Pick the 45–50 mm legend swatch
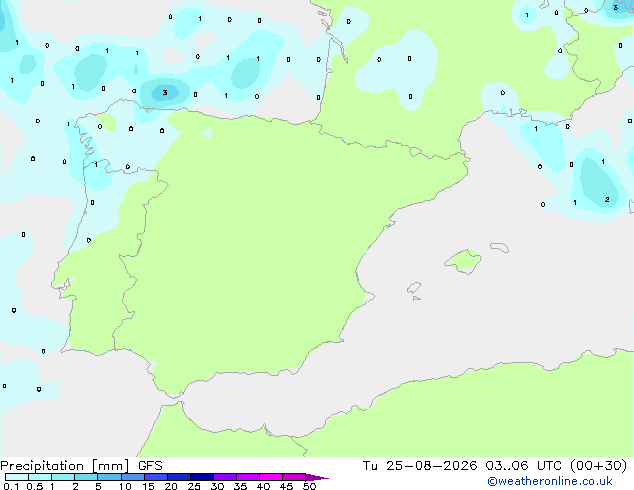Screen dimensions: 634x490 pos(294,477)
